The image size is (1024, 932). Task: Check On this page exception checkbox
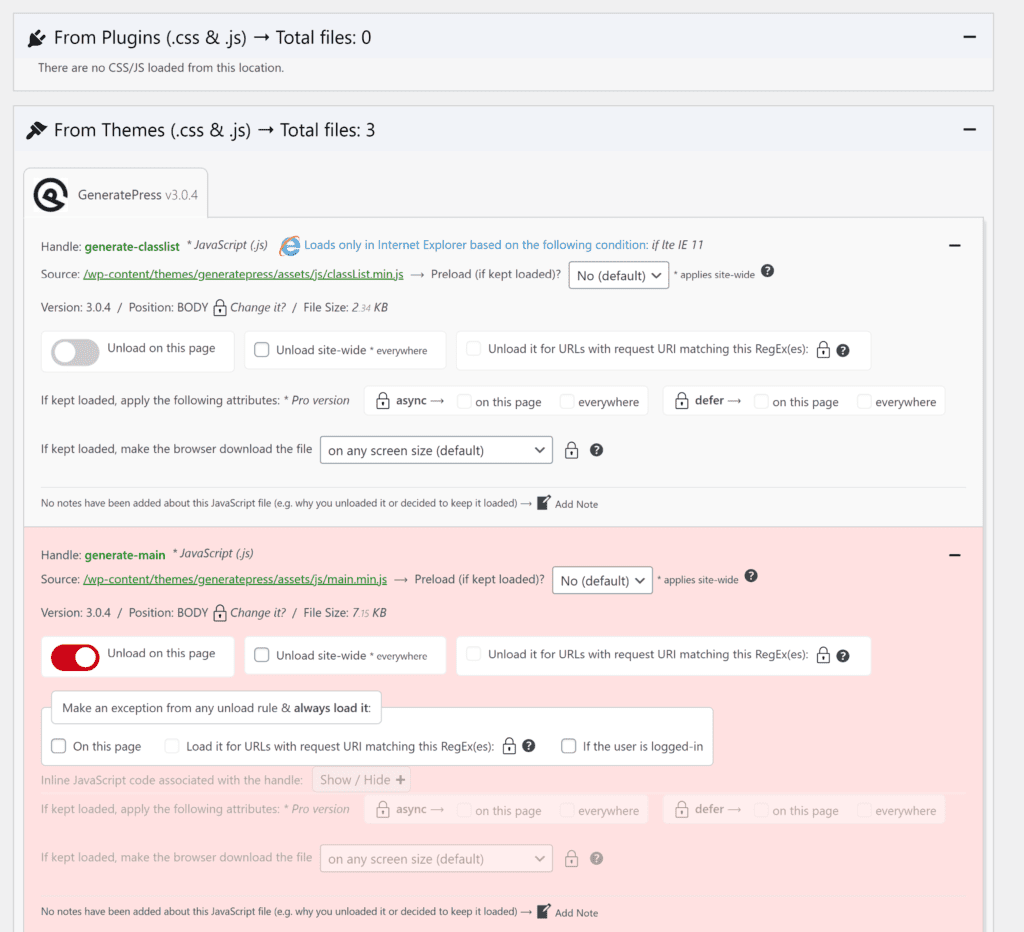pos(59,746)
